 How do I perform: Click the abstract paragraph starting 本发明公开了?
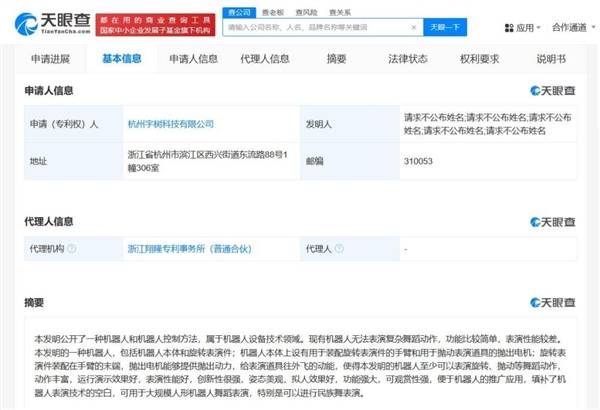point(300,366)
